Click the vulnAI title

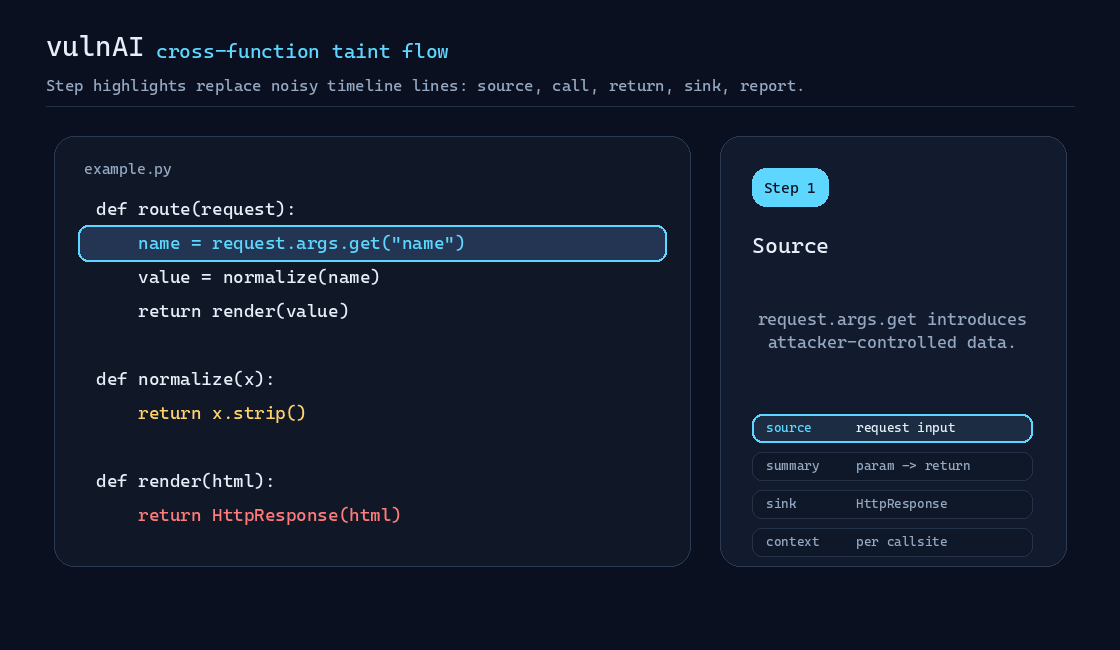click(x=95, y=47)
